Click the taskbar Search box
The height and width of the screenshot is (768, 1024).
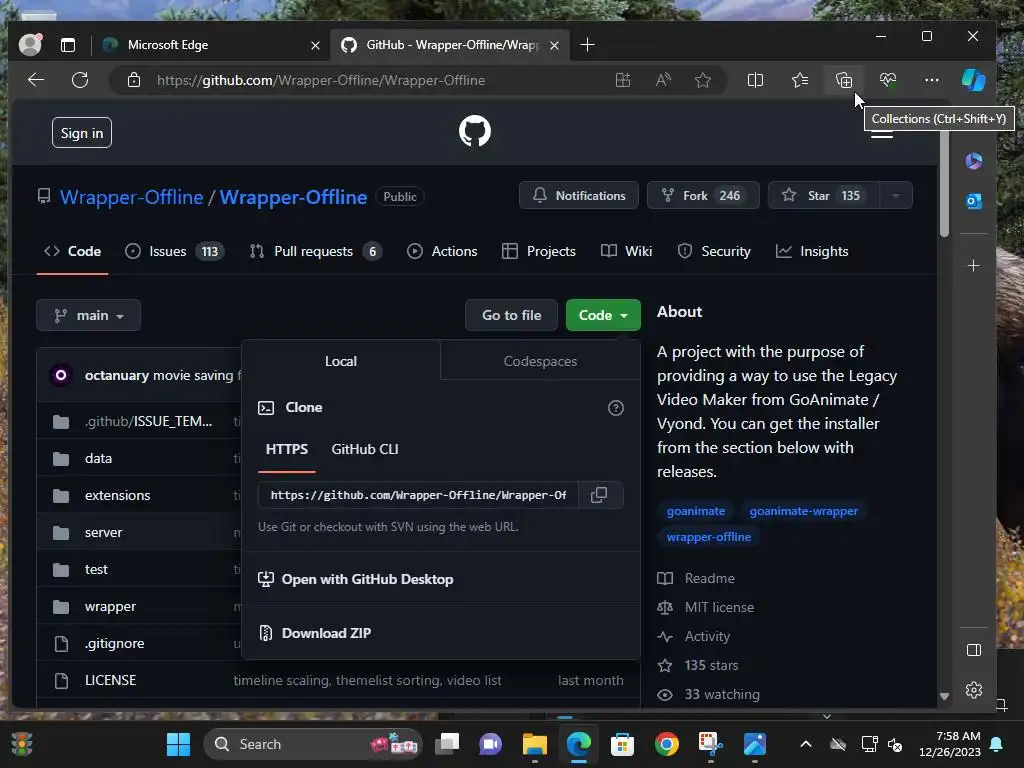coord(313,744)
